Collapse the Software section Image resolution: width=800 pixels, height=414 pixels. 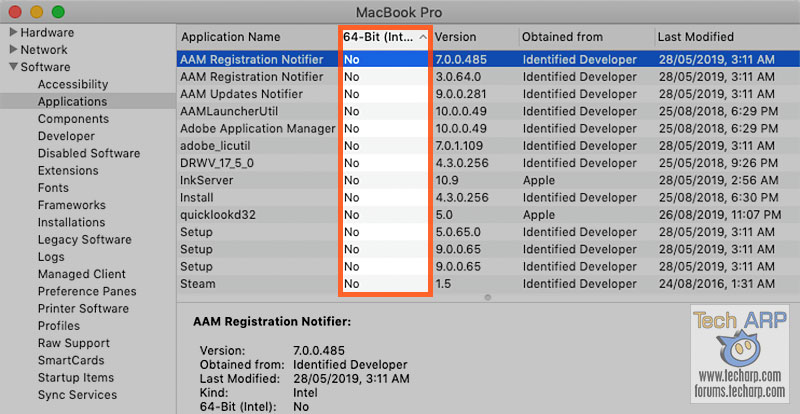[13, 67]
